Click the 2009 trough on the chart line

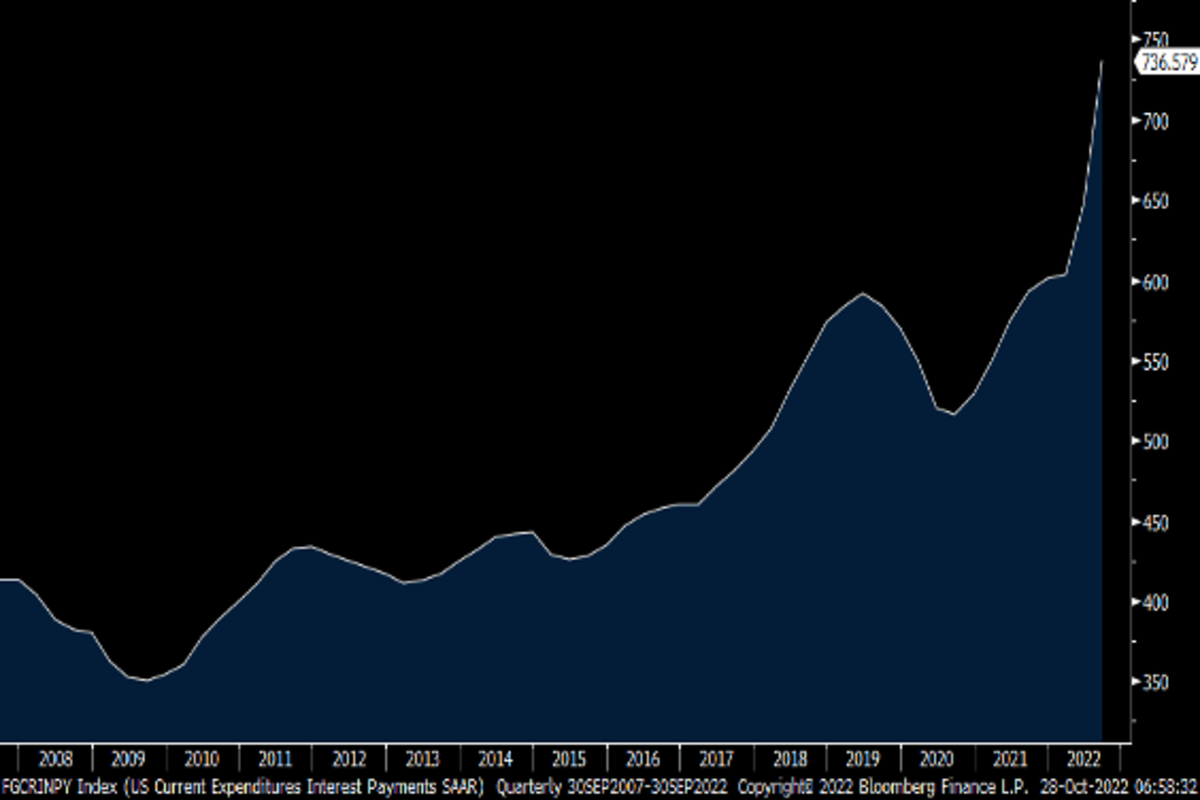point(146,680)
